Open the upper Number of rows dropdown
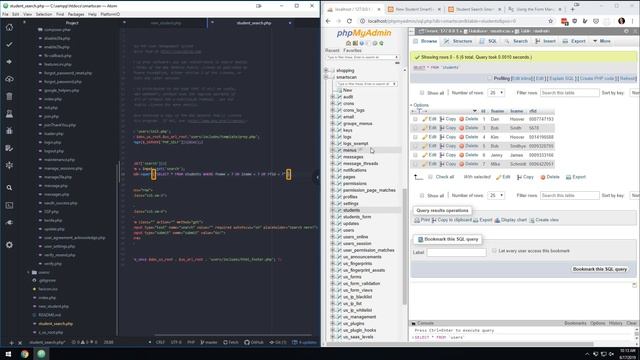 496,93
